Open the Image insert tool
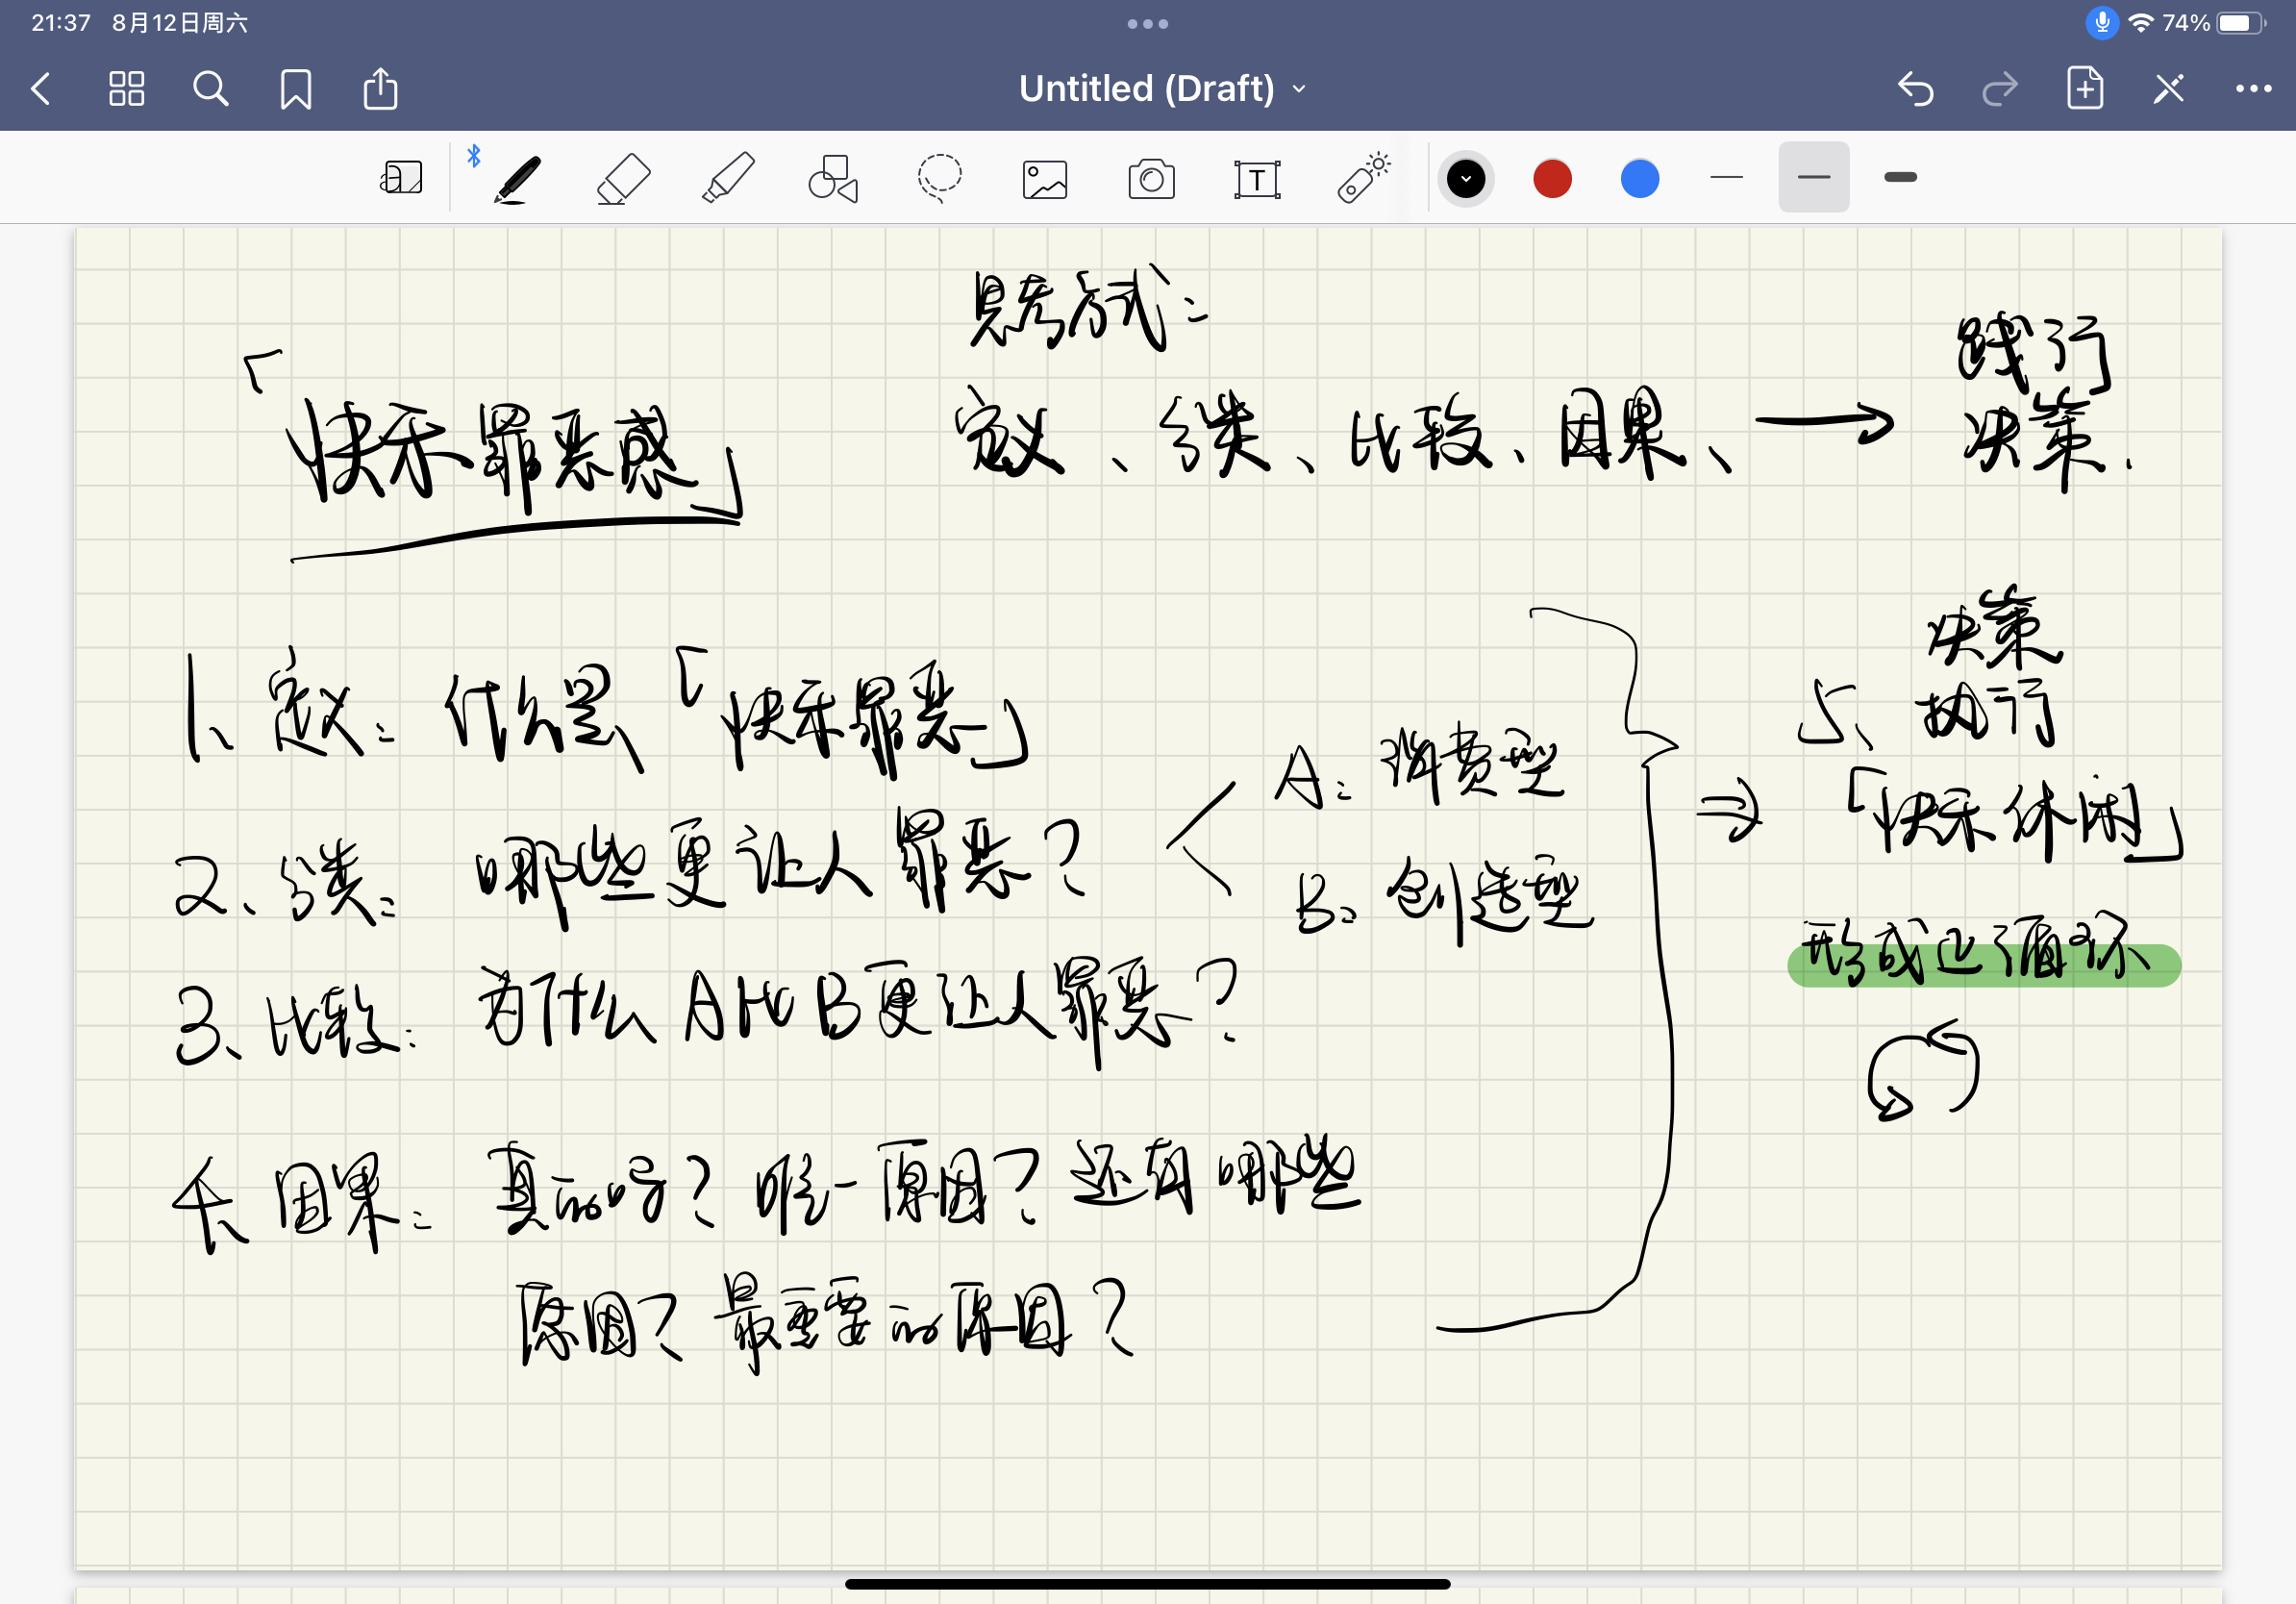Image resolution: width=2296 pixels, height=1604 pixels. [x=1045, y=180]
